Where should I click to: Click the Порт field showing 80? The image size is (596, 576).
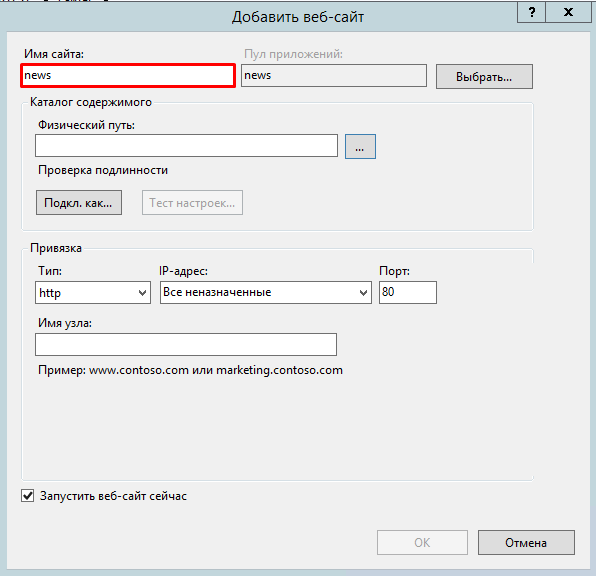408,292
